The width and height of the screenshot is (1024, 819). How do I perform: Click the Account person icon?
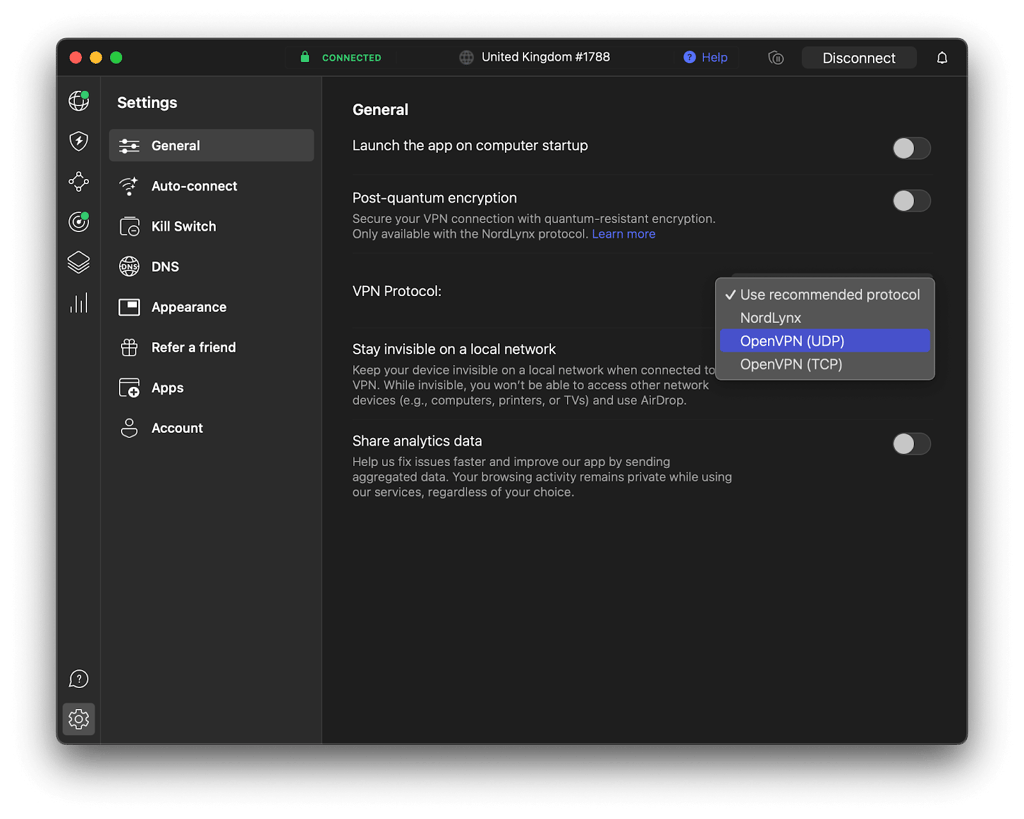tap(129, 428)
